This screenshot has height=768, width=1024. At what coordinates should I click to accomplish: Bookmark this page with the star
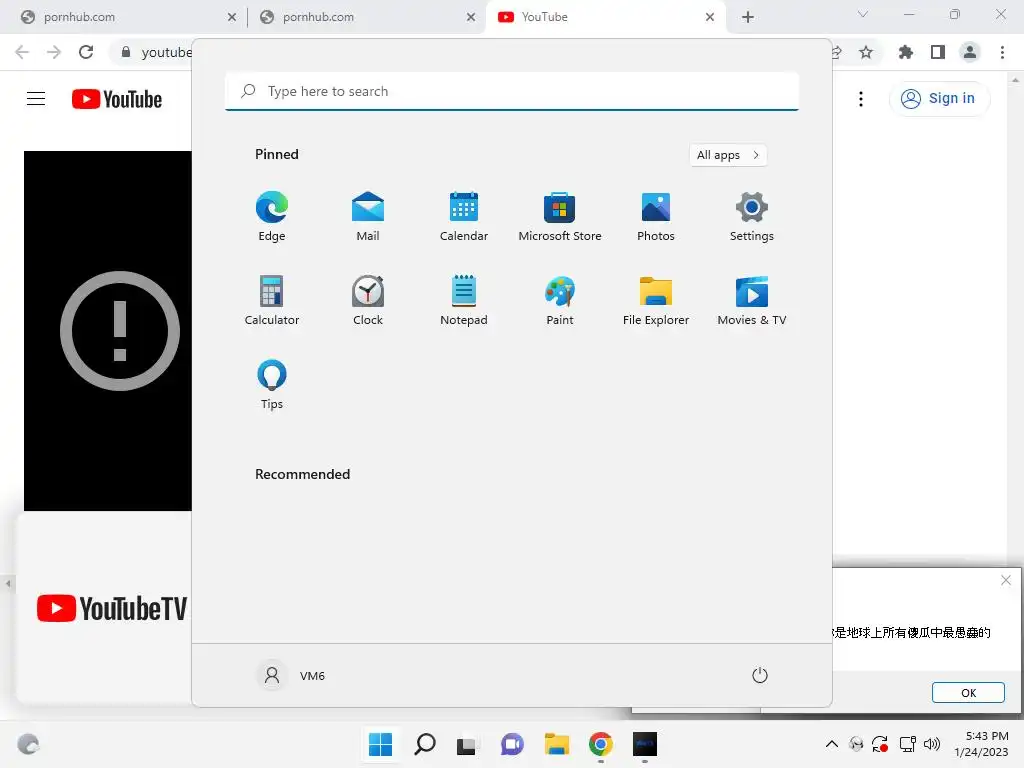(866, 52)
